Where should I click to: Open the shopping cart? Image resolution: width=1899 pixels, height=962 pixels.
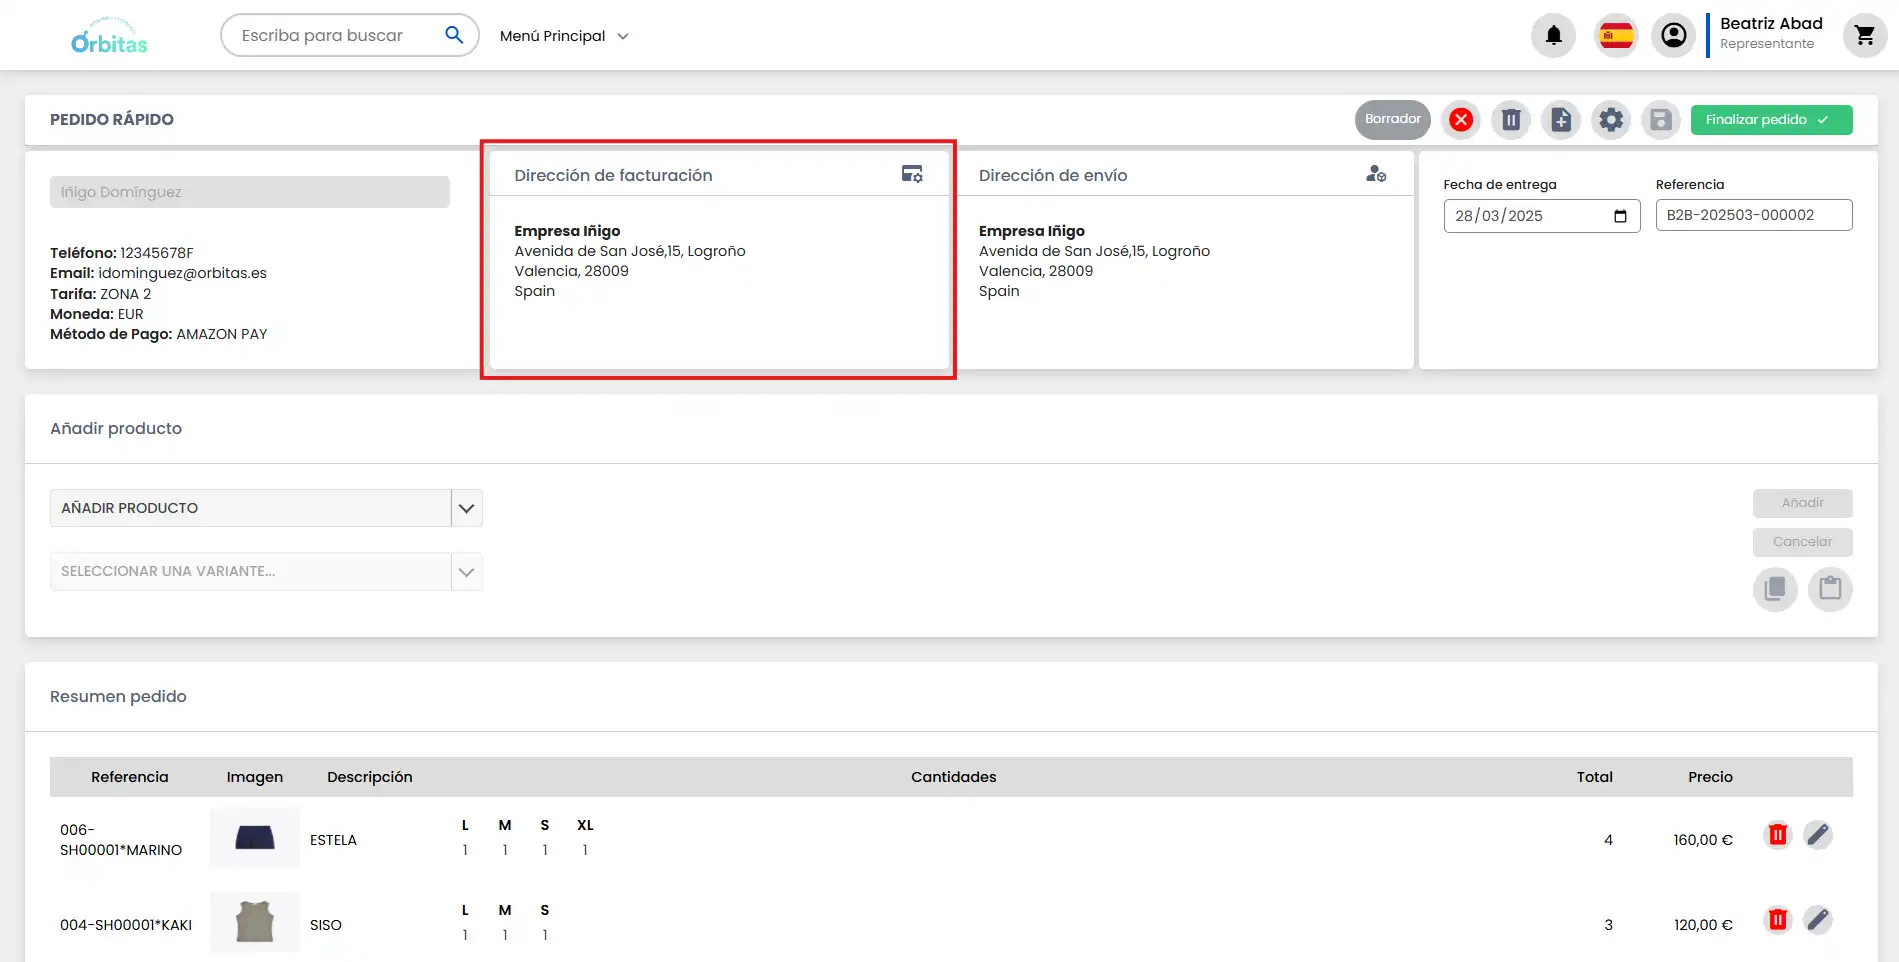(1864, 36)
